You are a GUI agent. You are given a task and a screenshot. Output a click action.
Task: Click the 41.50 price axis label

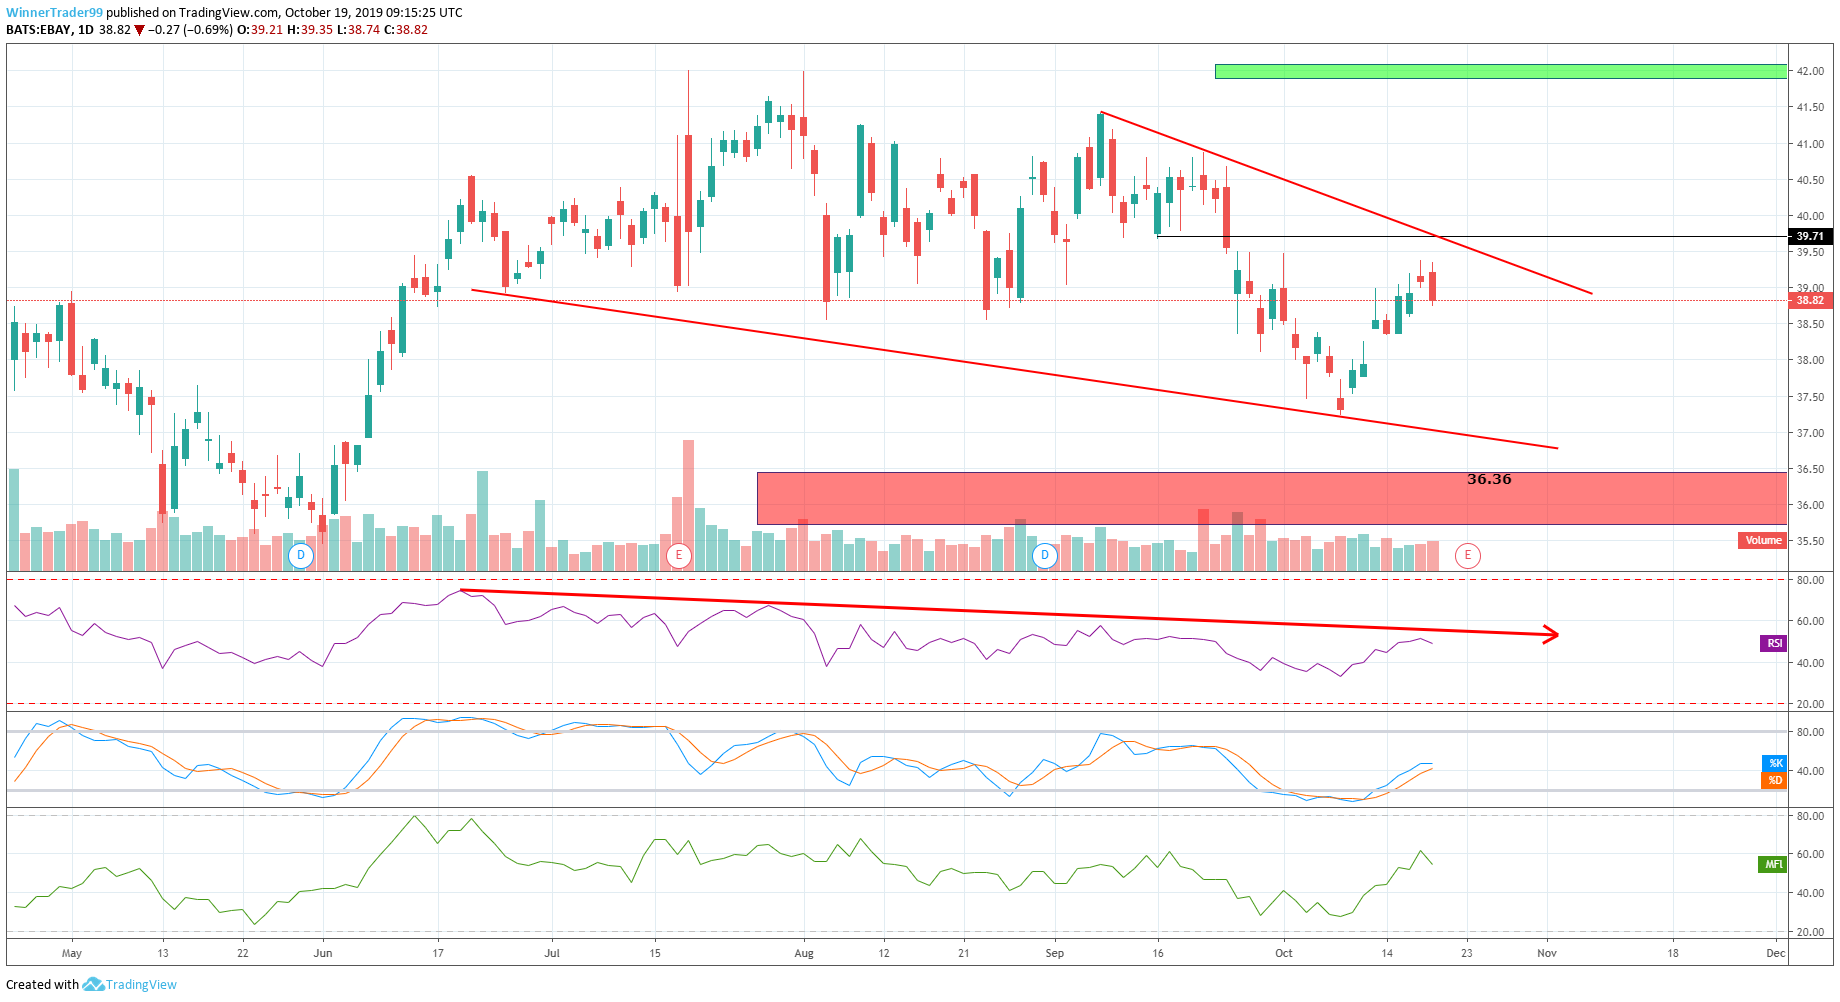pyautogui.click(x=1810, y=108)
